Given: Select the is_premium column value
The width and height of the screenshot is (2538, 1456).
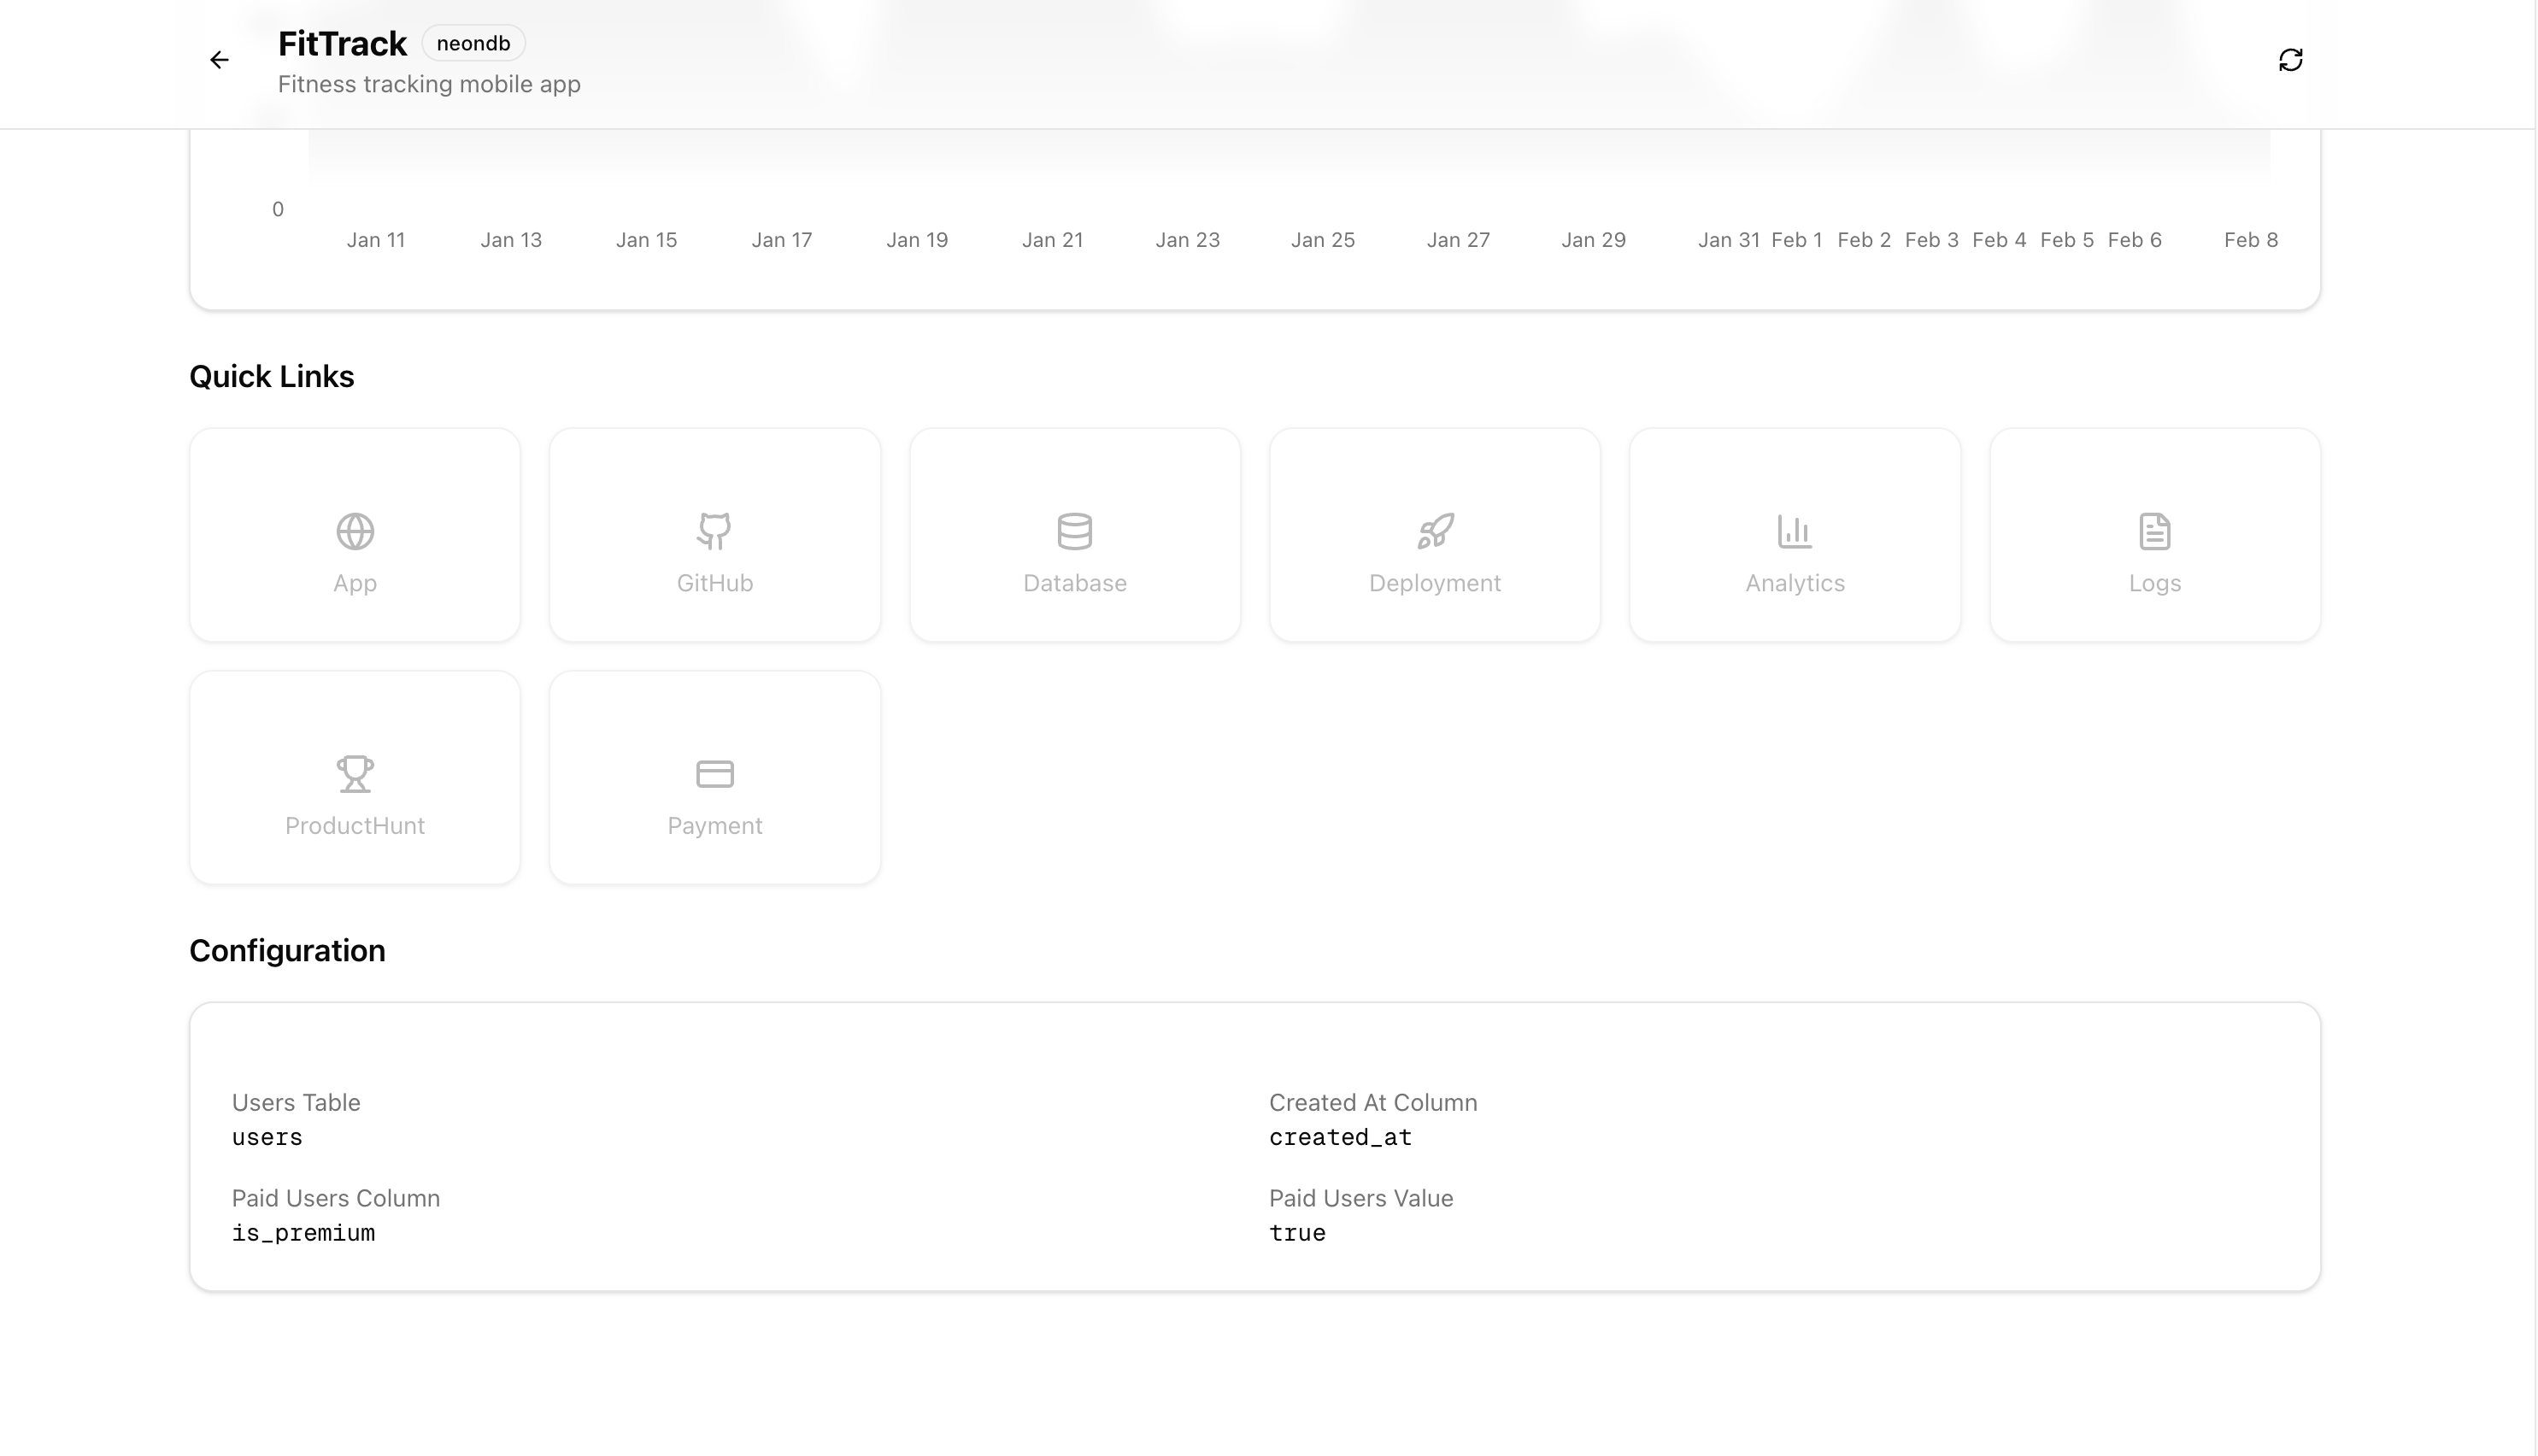Looking at the screenshot, I should pos(303,1234).
